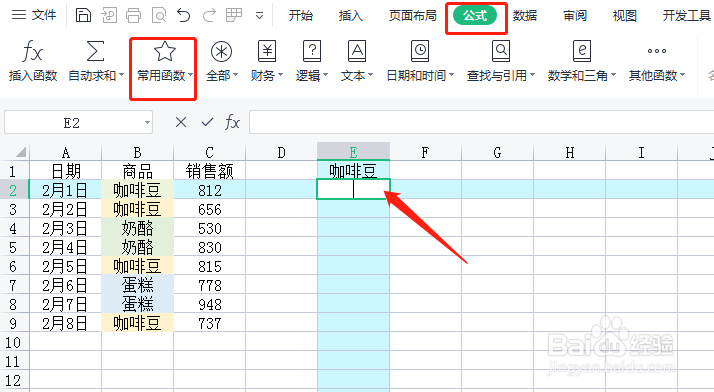Undo the last action
Viewport: 714px width, 392px height.
184,15
